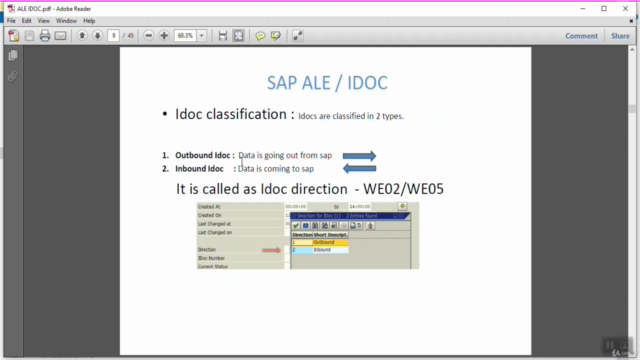
Task: Open the Share pane
Action: point(620,36)
